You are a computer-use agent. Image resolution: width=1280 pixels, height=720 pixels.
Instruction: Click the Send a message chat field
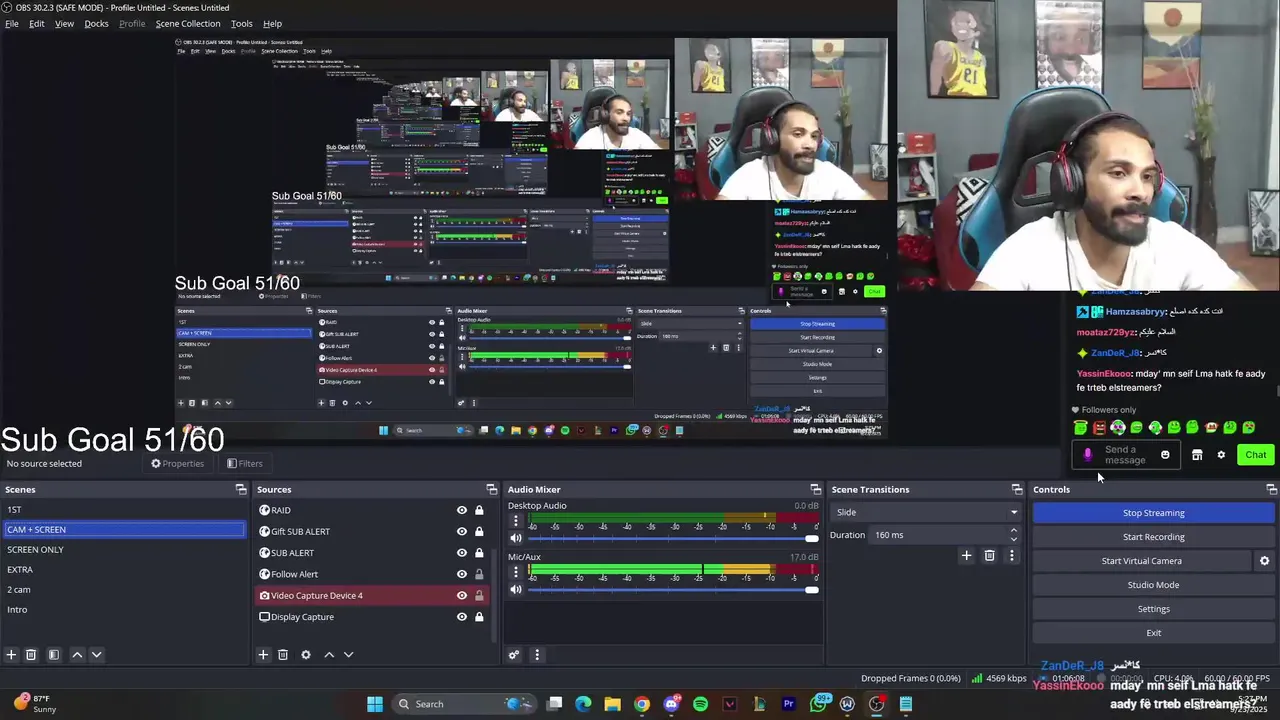tap(1125, 455)
